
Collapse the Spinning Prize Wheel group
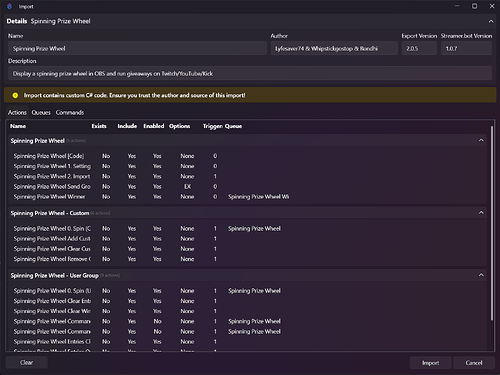[481, 140]
